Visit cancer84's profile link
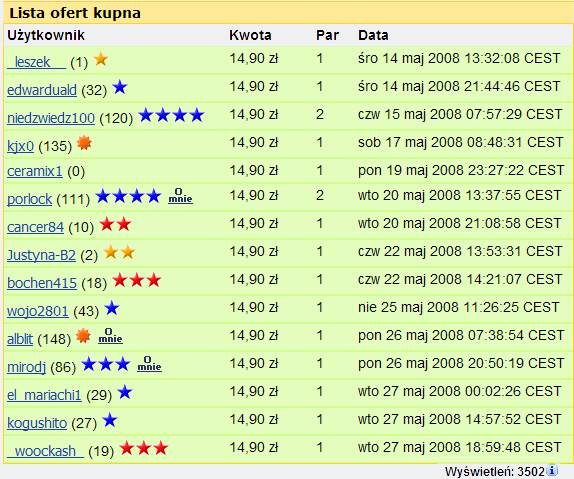Image resolution: width=574 pixels, height=479 pixels. [x=36, y=227]
